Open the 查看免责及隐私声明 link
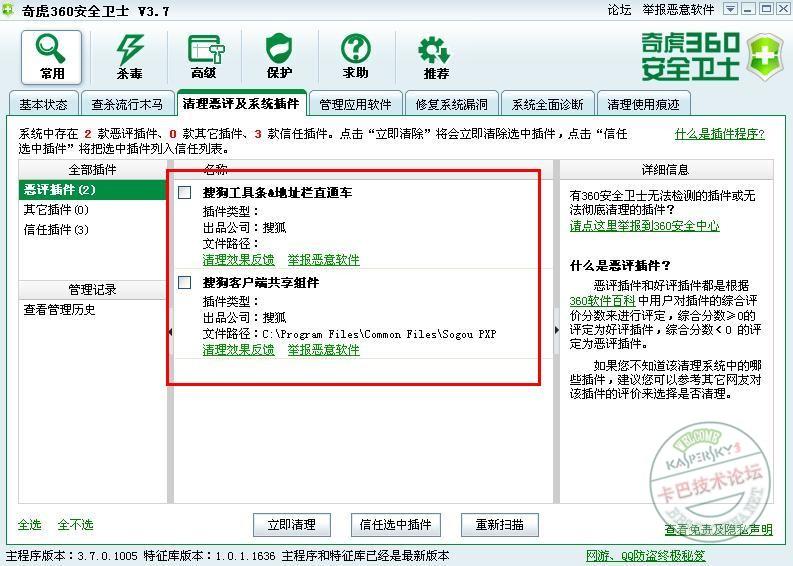 coord(719,530)
